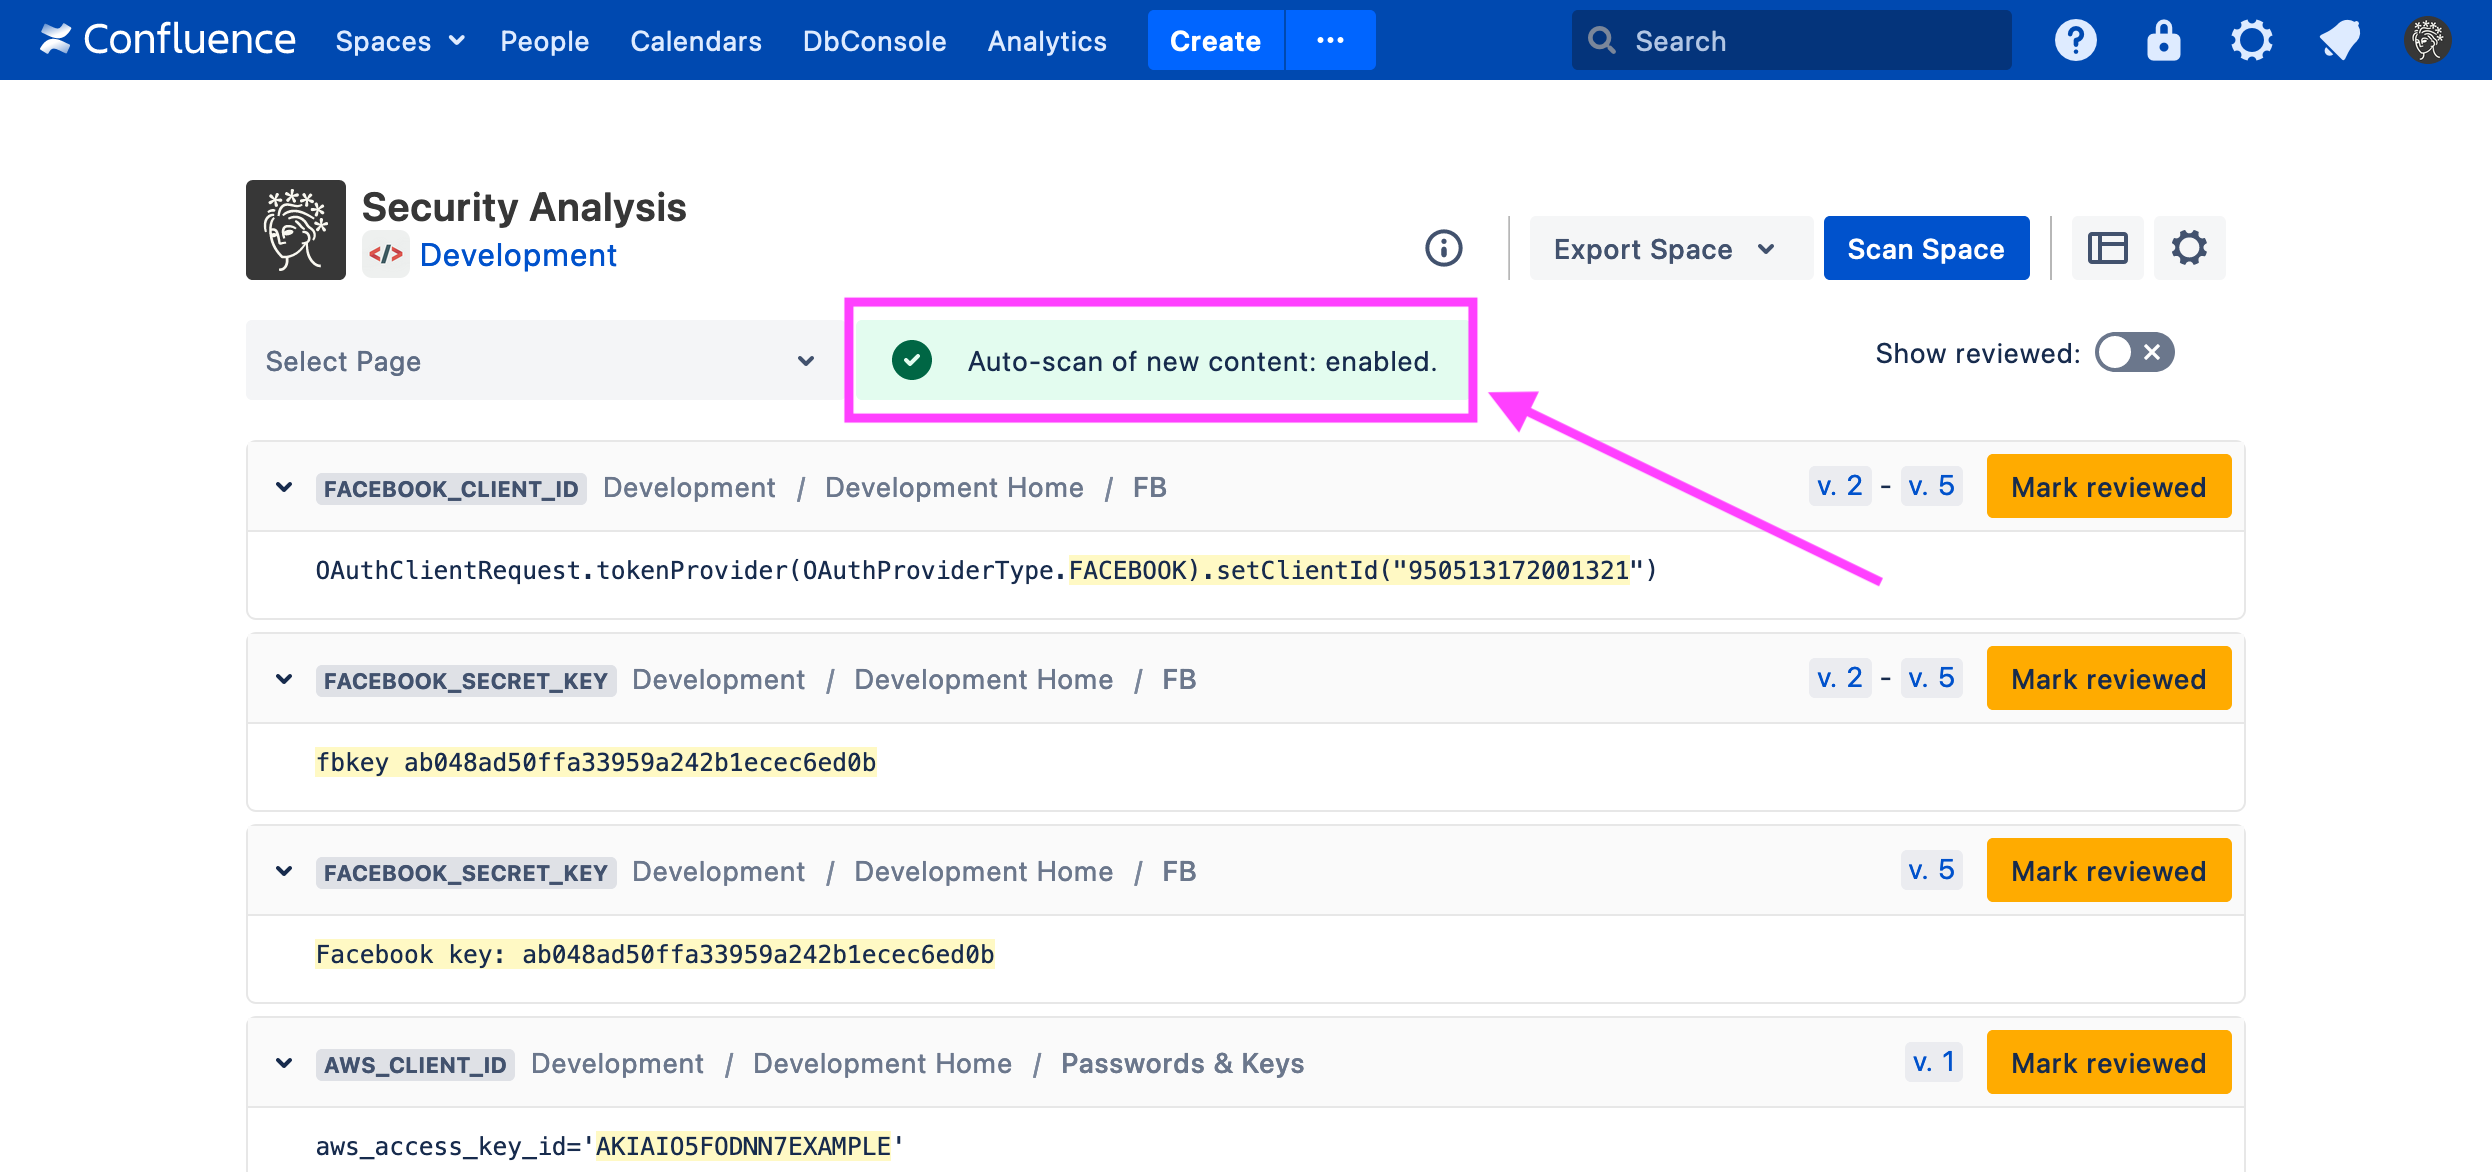Open the panel layout view icon

[2107, 248]
